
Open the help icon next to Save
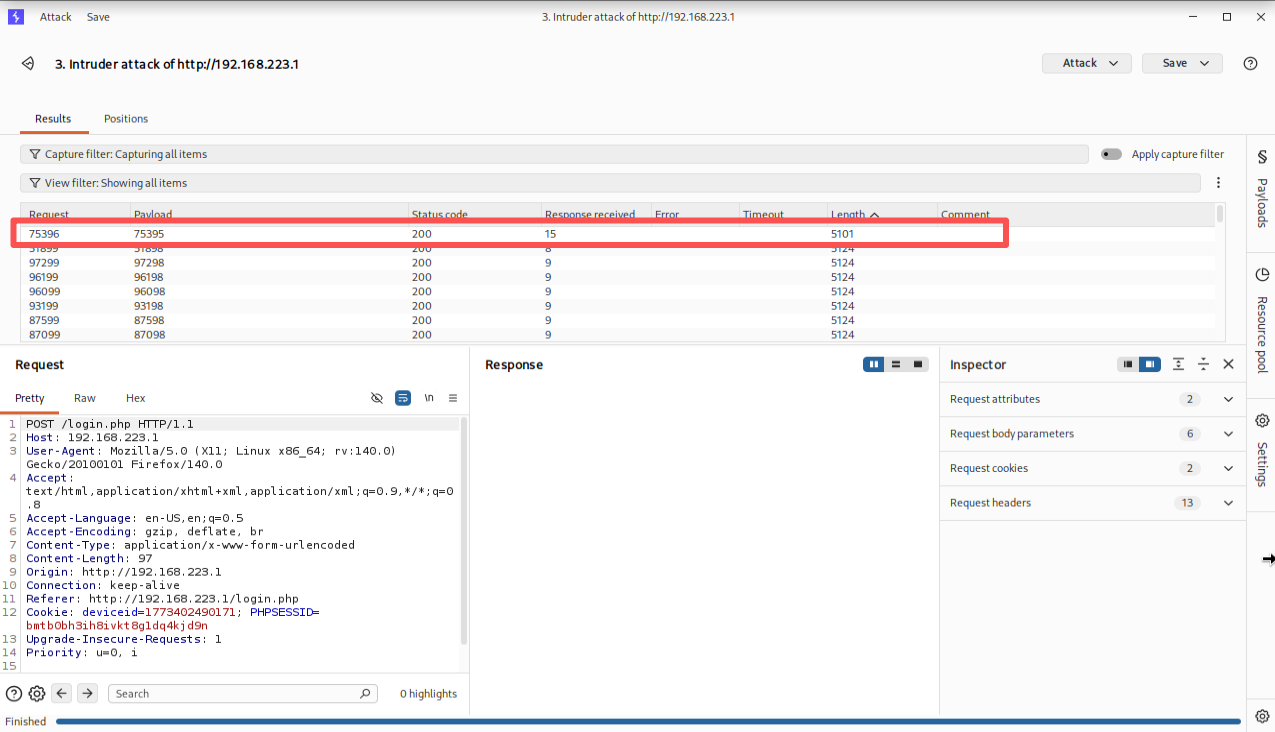pyautogui.click(x=1250, y=63)
